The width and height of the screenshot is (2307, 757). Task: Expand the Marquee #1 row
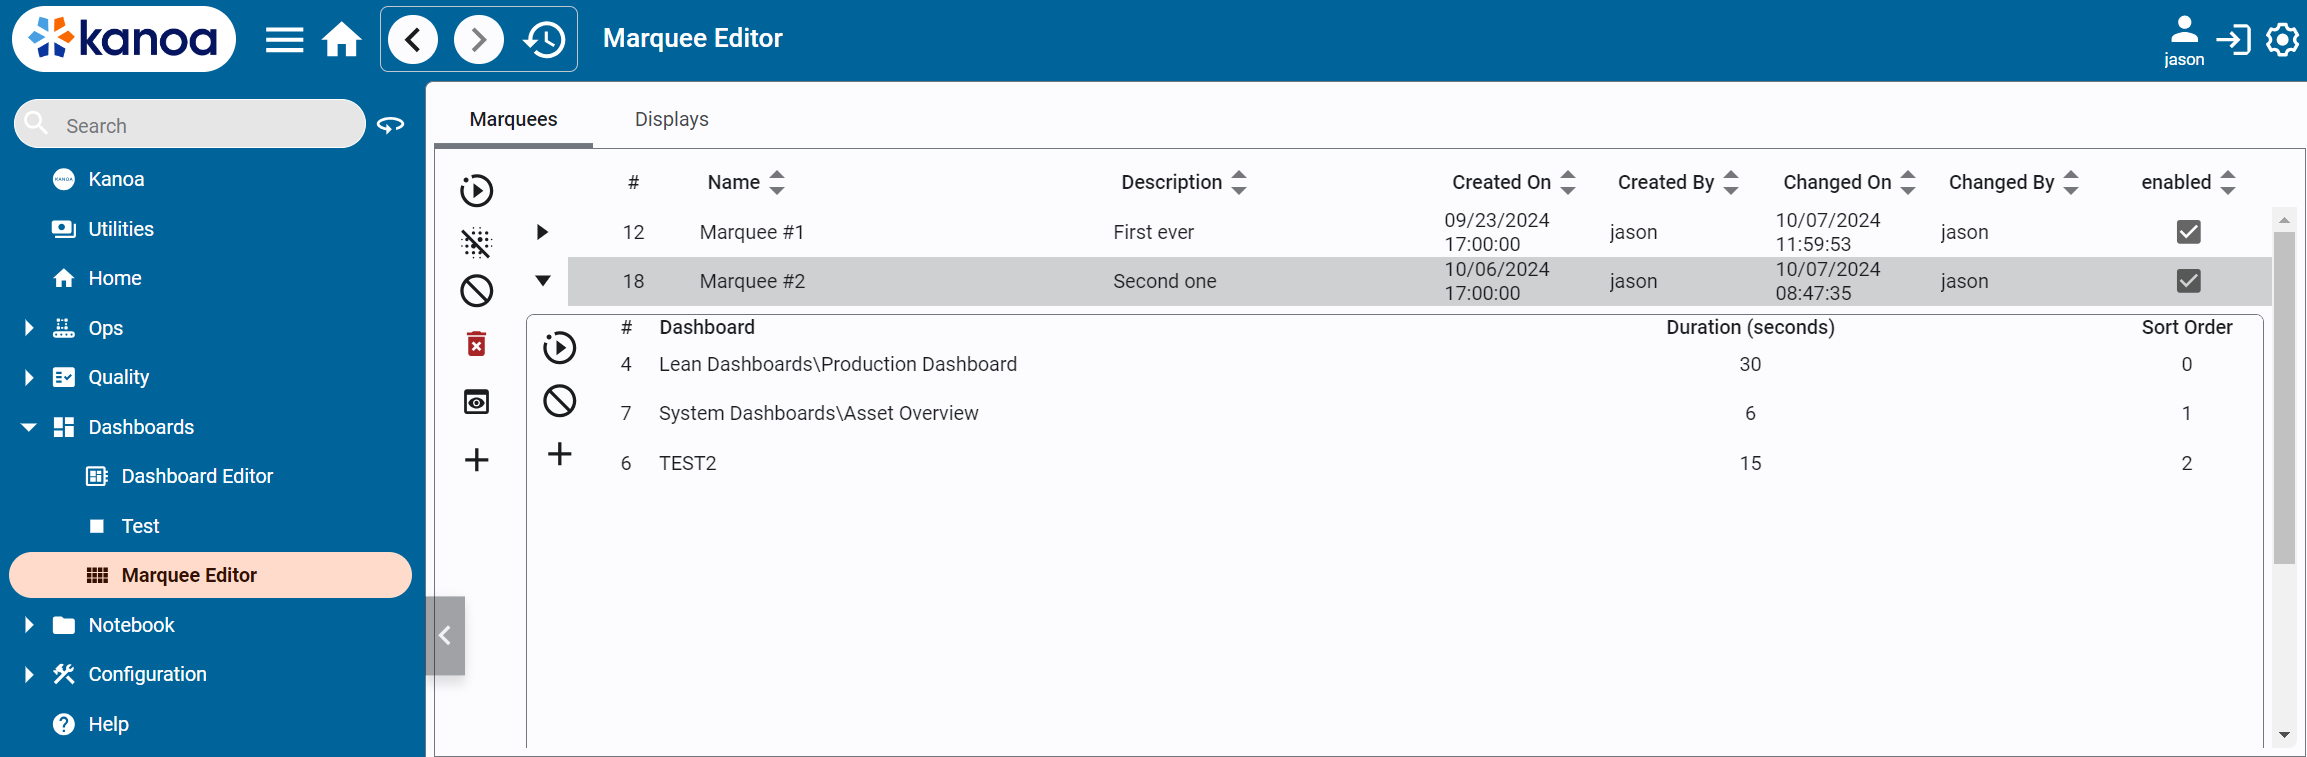[542, 232]
